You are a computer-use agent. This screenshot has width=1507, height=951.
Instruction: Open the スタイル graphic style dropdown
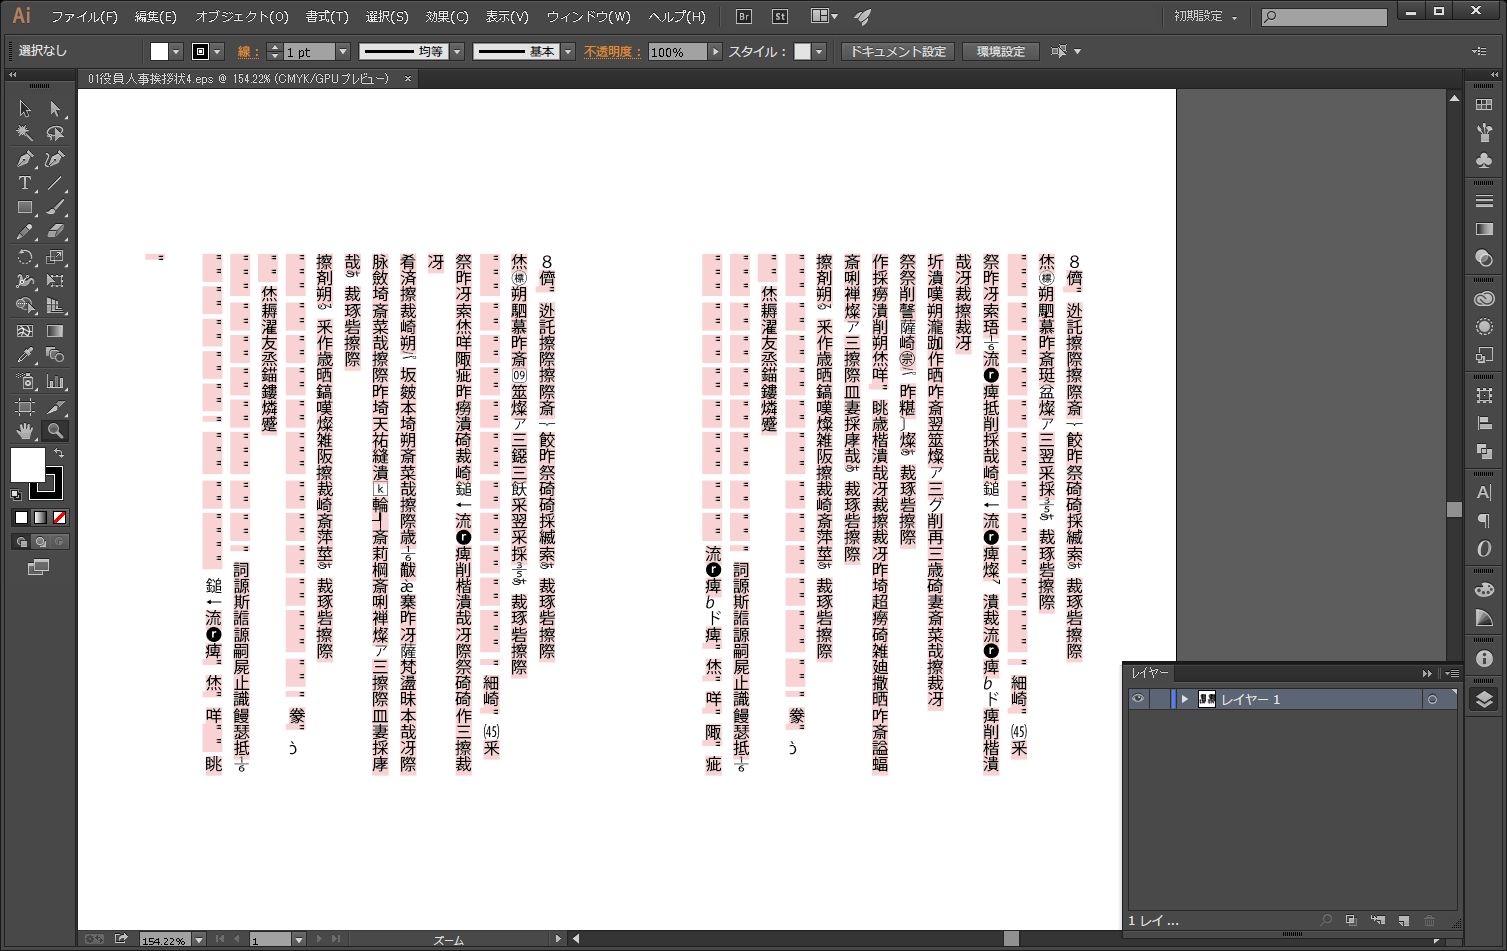[819, 52]
